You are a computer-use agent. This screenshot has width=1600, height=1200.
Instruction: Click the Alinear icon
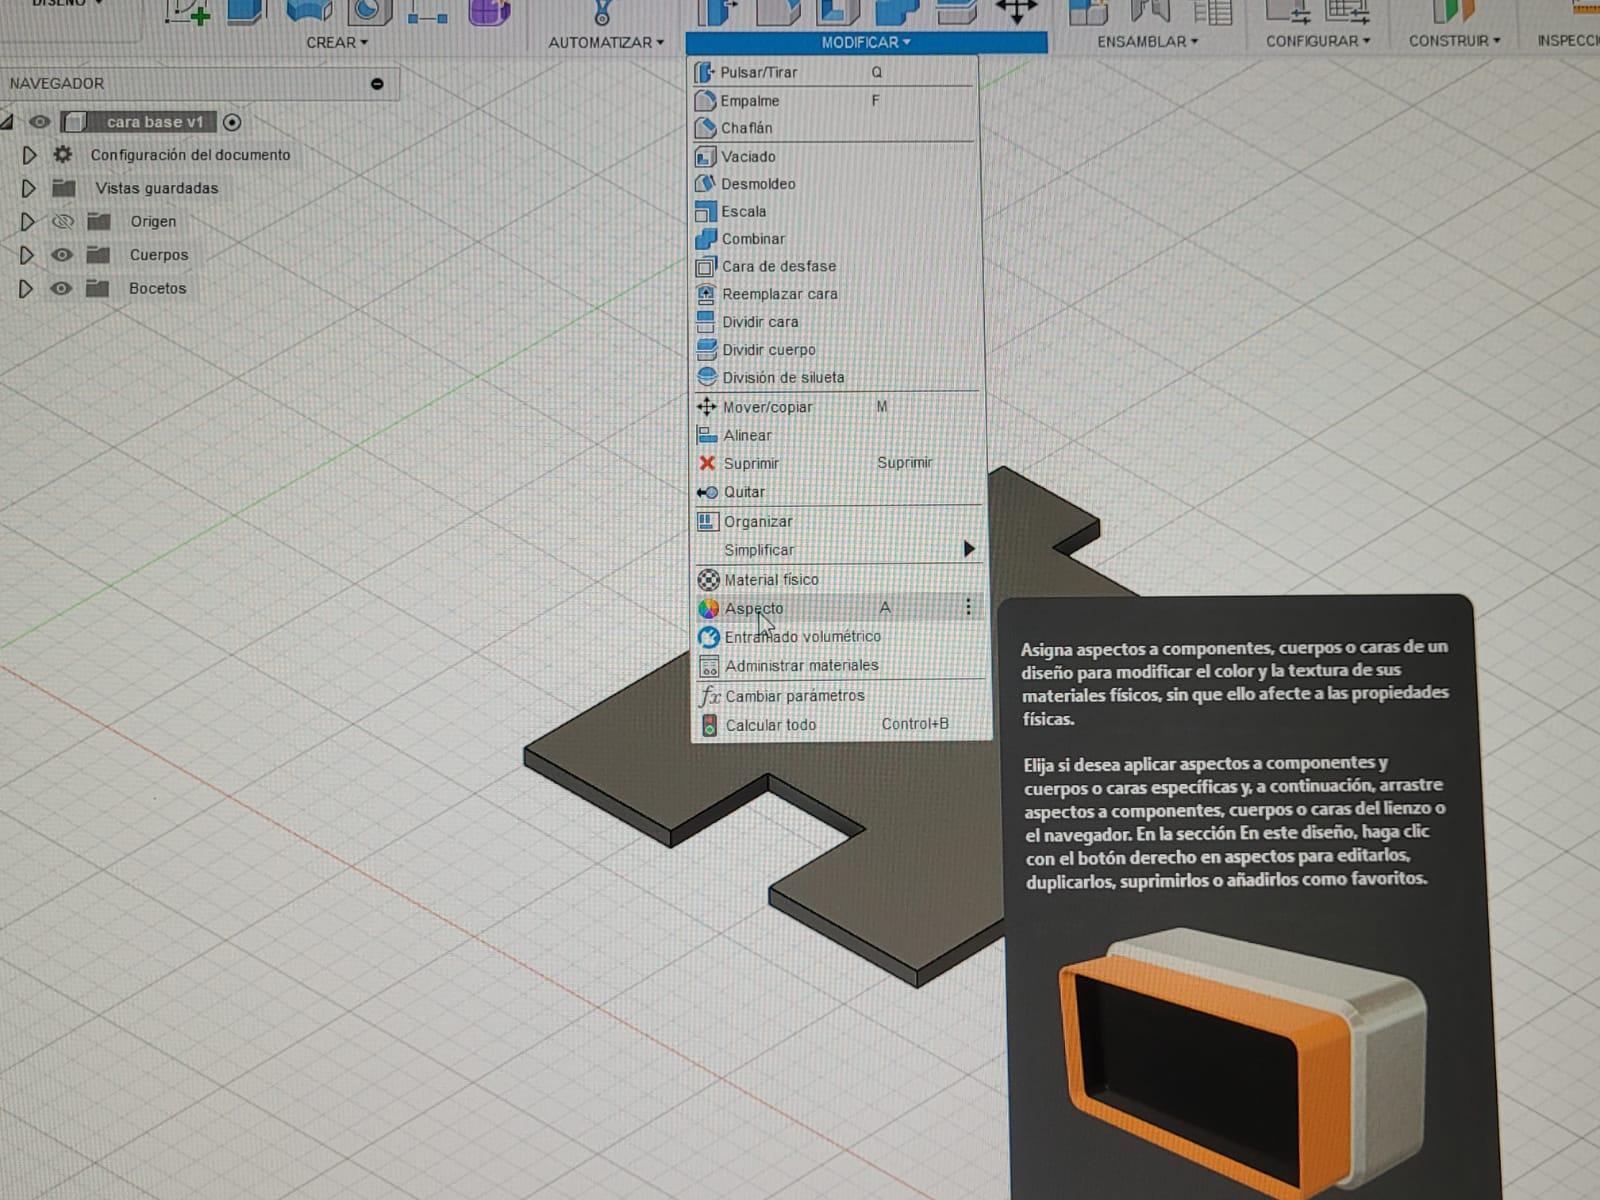click(707, 435)
